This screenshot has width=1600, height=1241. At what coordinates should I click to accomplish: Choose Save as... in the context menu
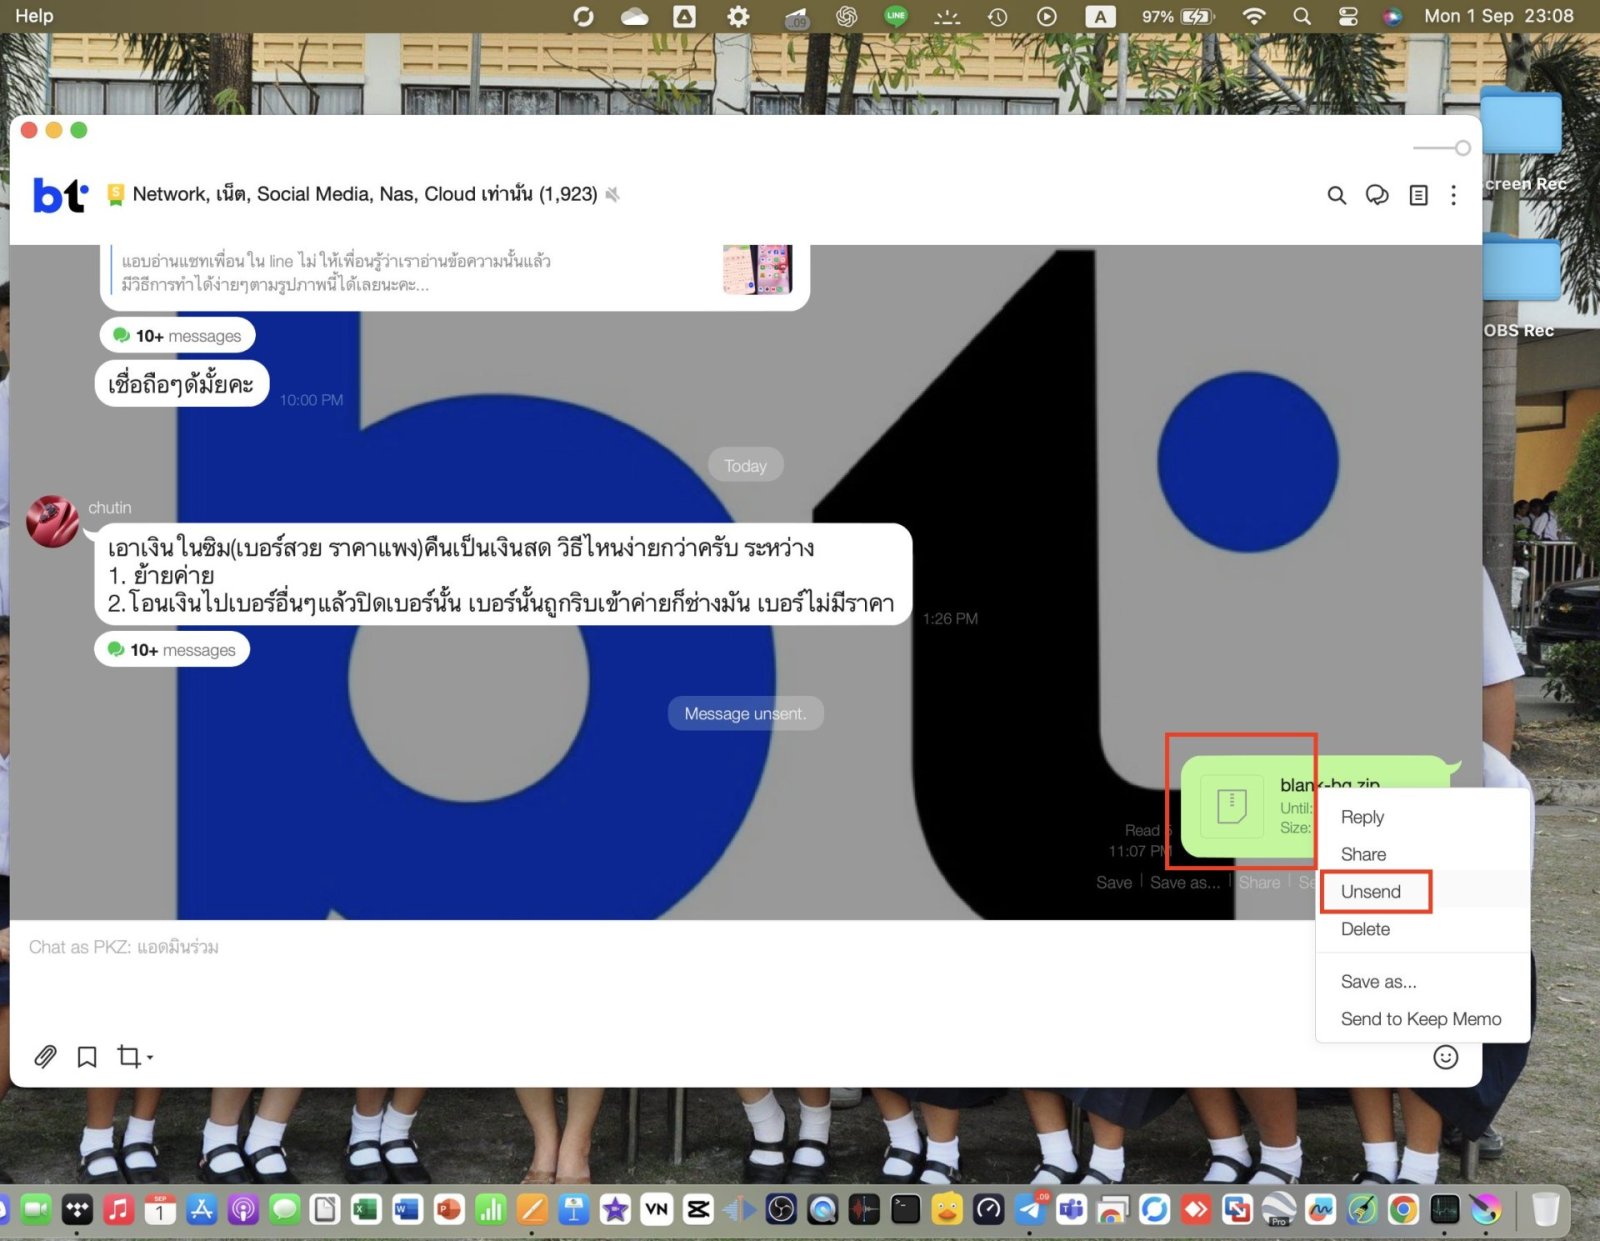(x=1378, y=982)
